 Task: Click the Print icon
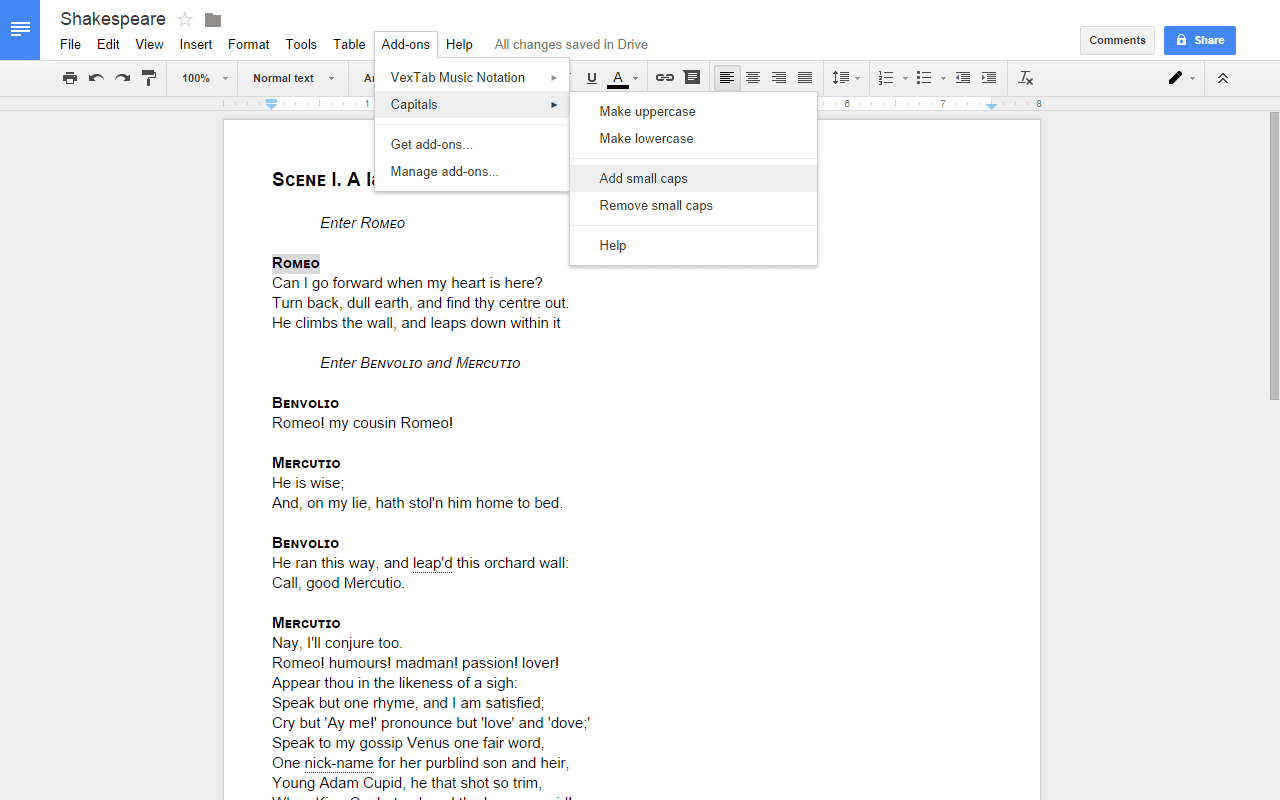click(x=70, y=78)
